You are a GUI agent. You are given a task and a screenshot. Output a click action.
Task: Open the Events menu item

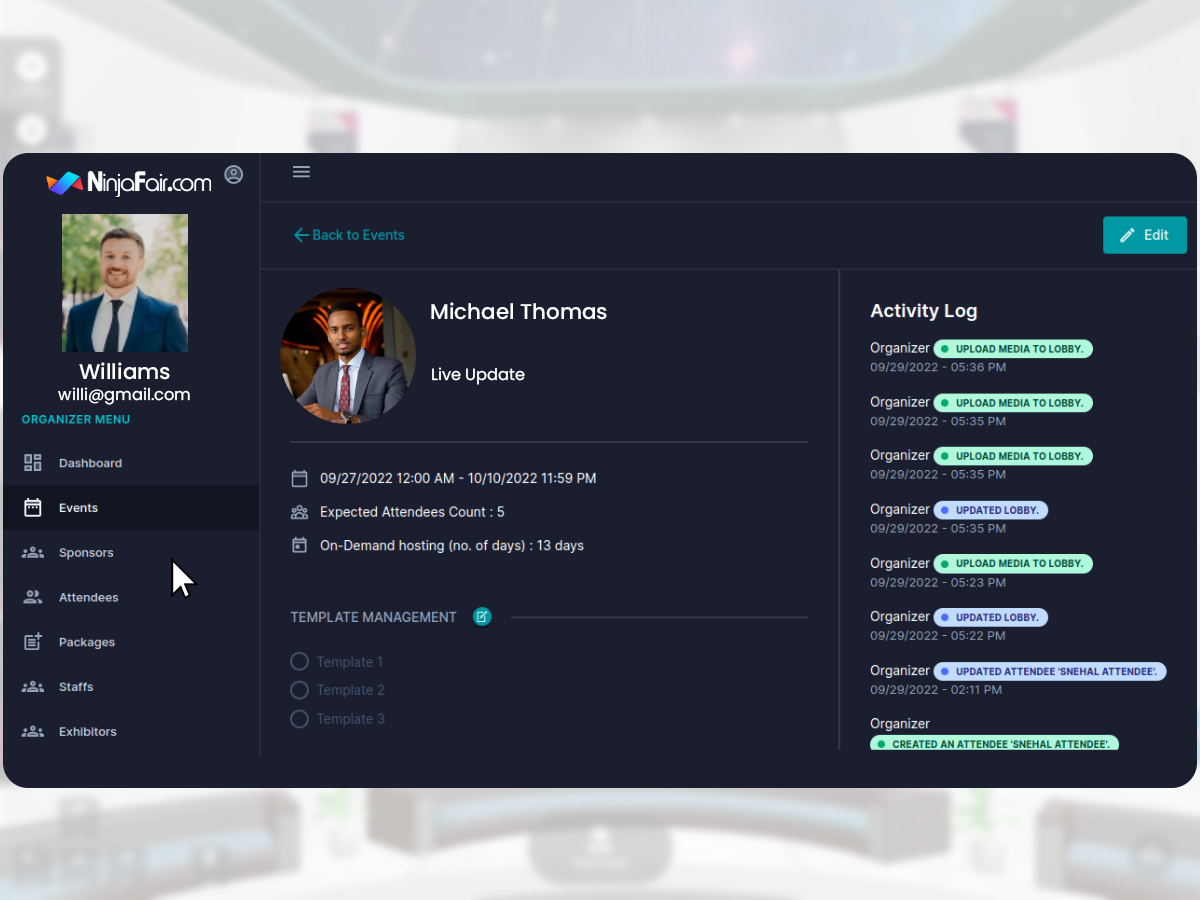[x=78, y=508]
